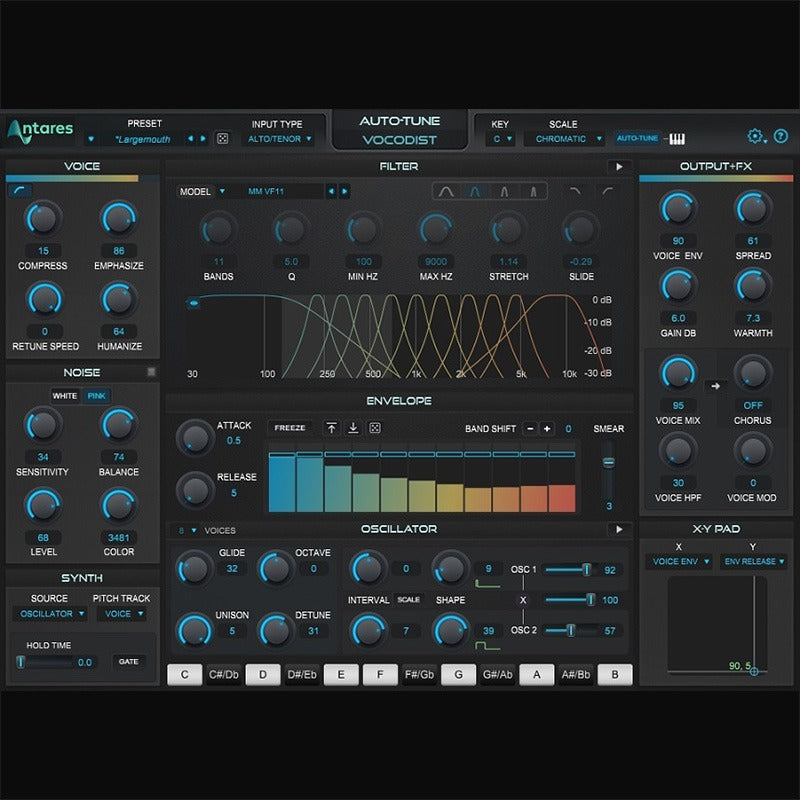Click the OSC 1 level slider
This screenshot has height=800, width=800.
point(570,569)
